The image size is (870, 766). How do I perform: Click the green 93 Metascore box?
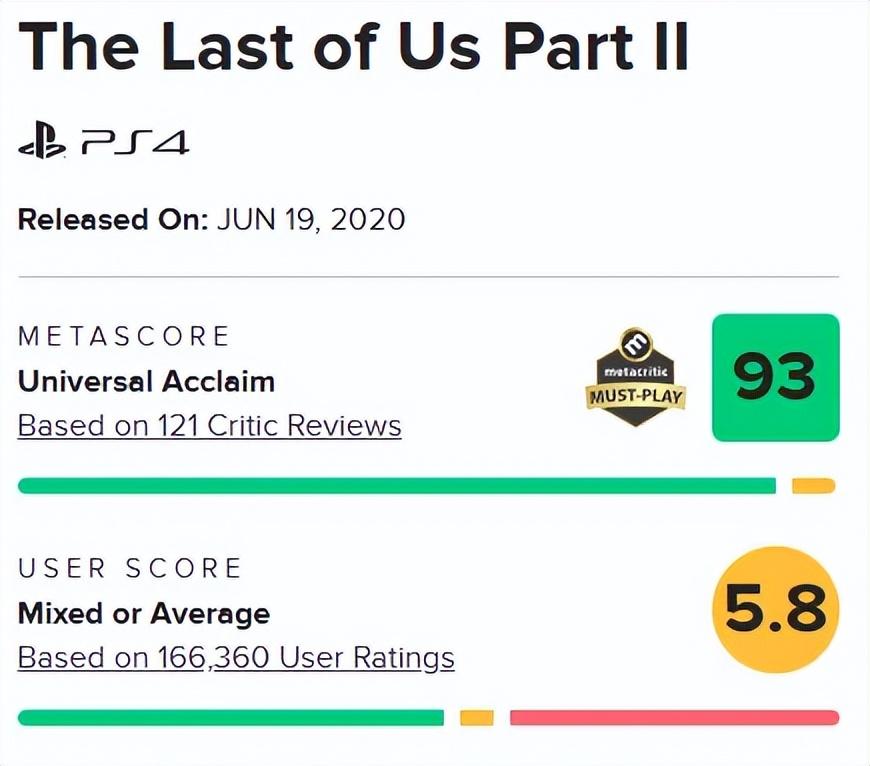click(x=775, y=377)
